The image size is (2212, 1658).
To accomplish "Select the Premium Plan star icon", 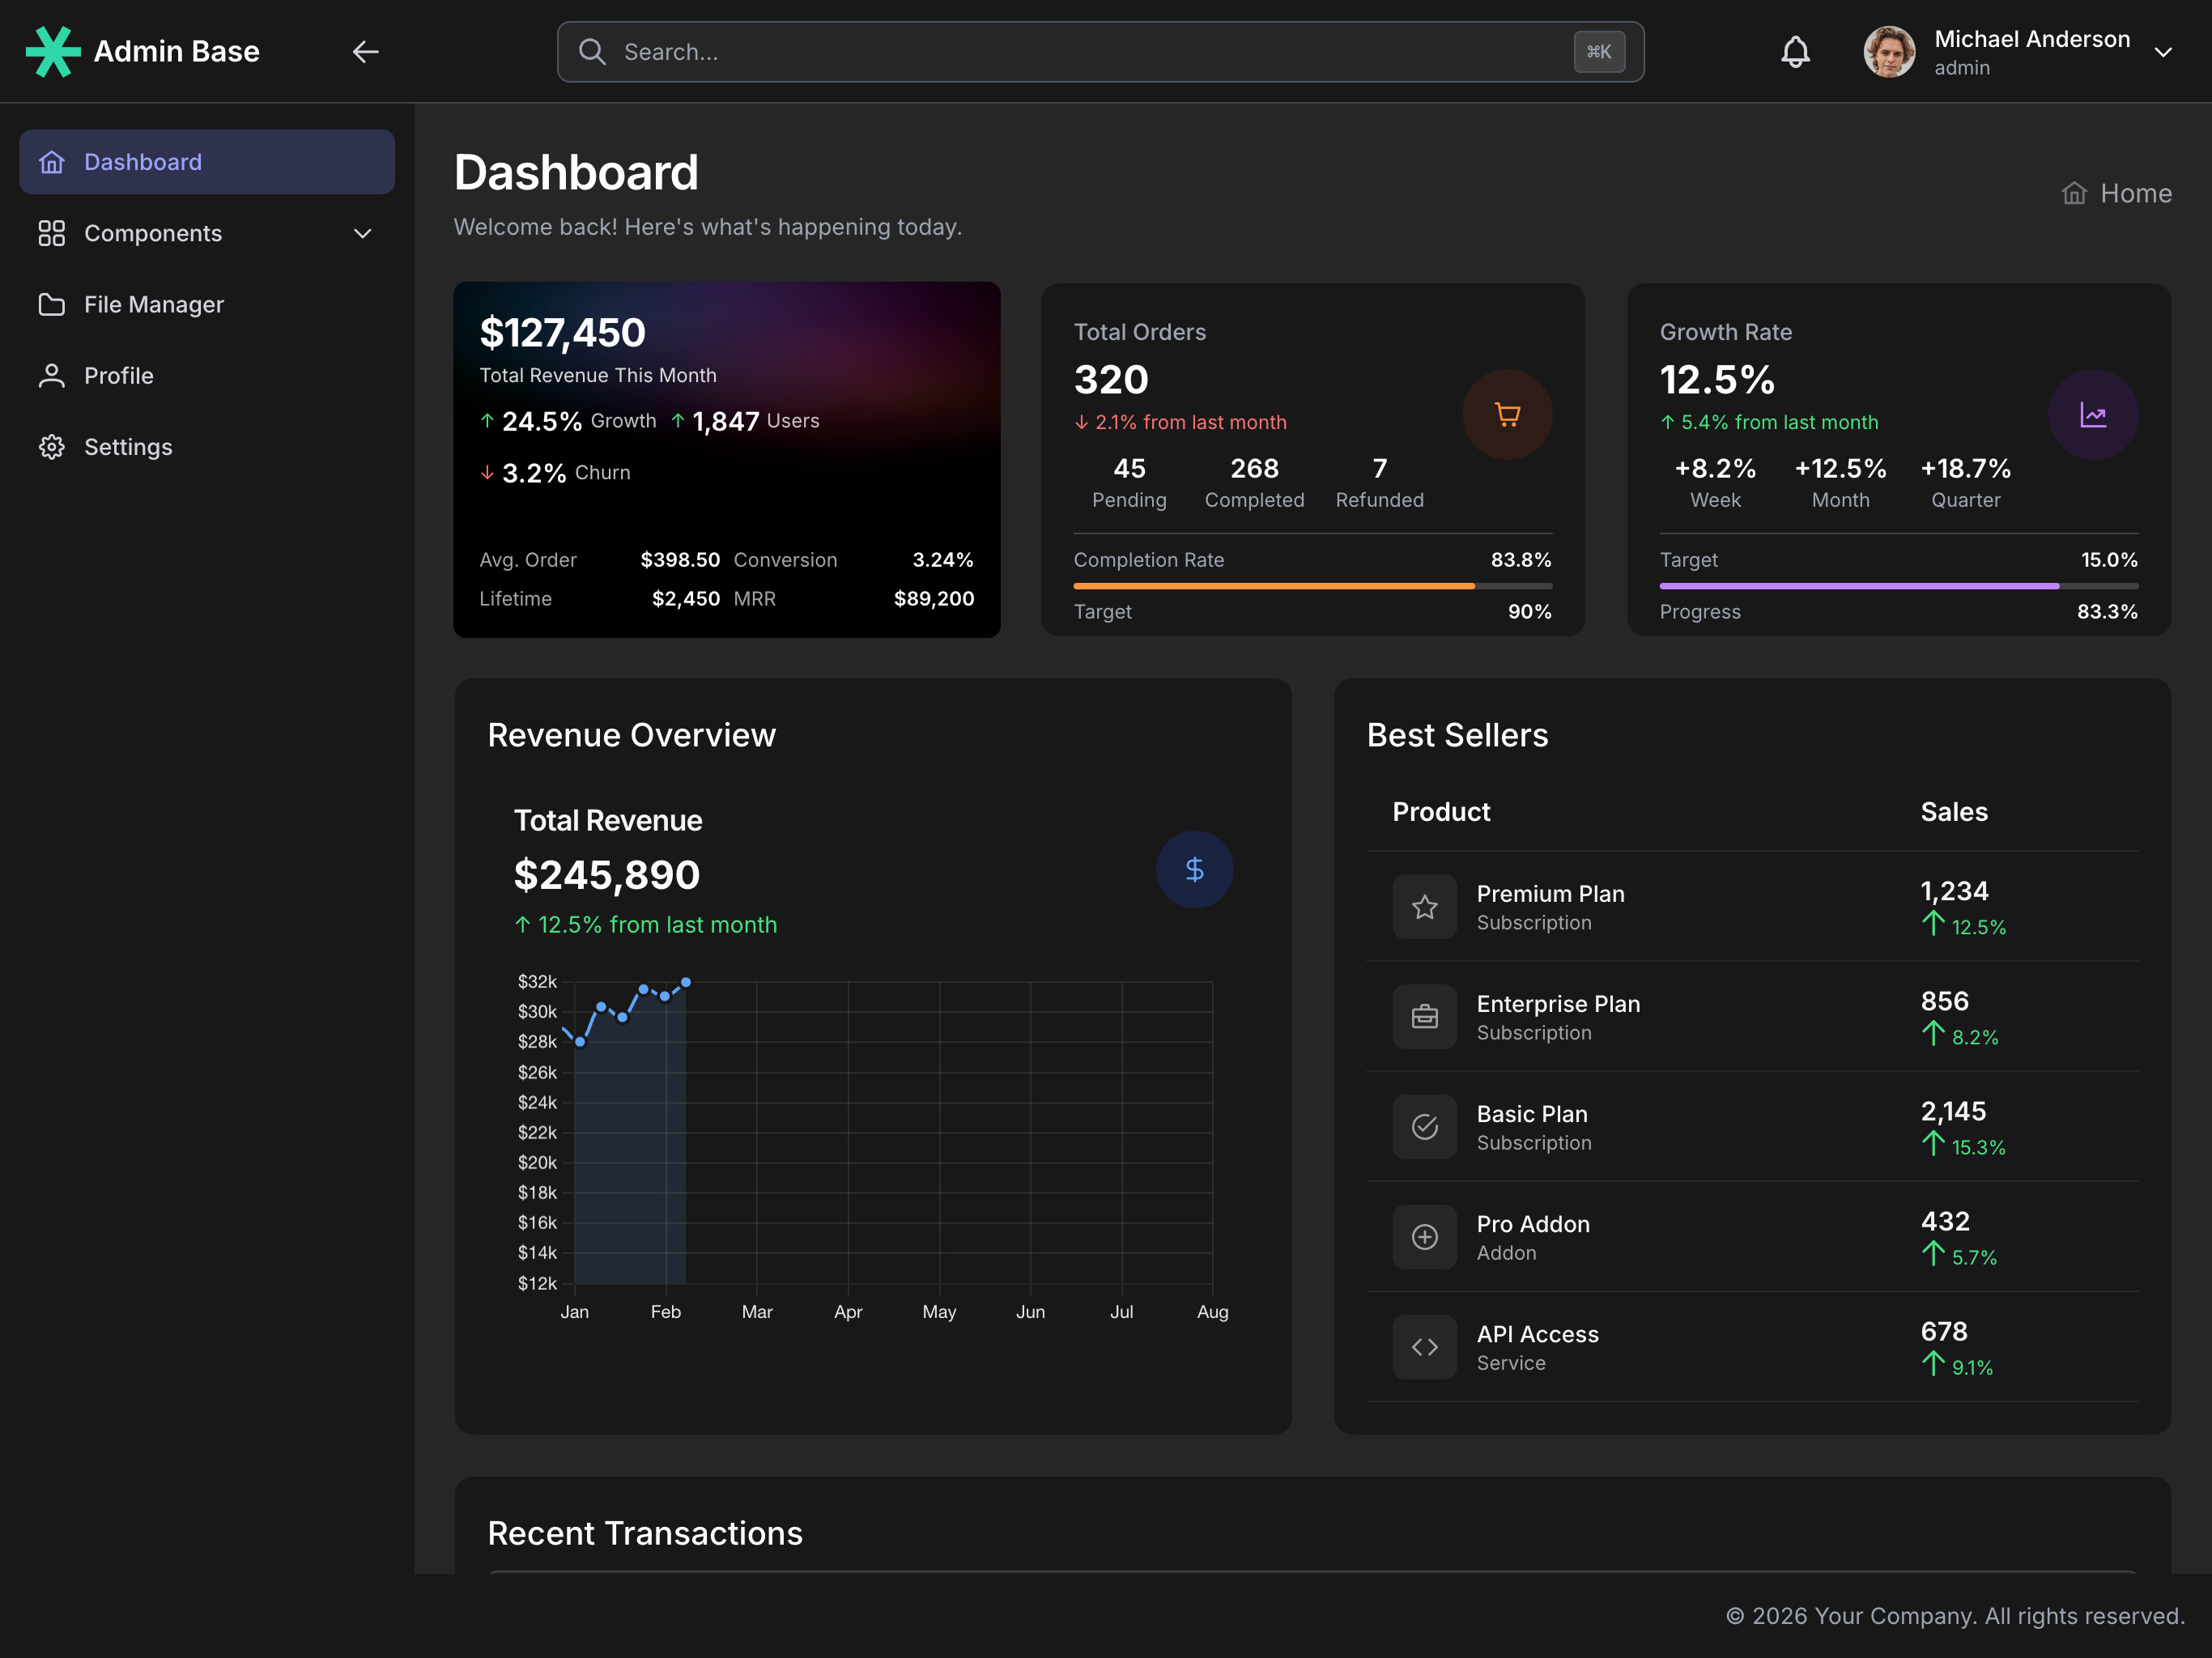I will 1424,907.
